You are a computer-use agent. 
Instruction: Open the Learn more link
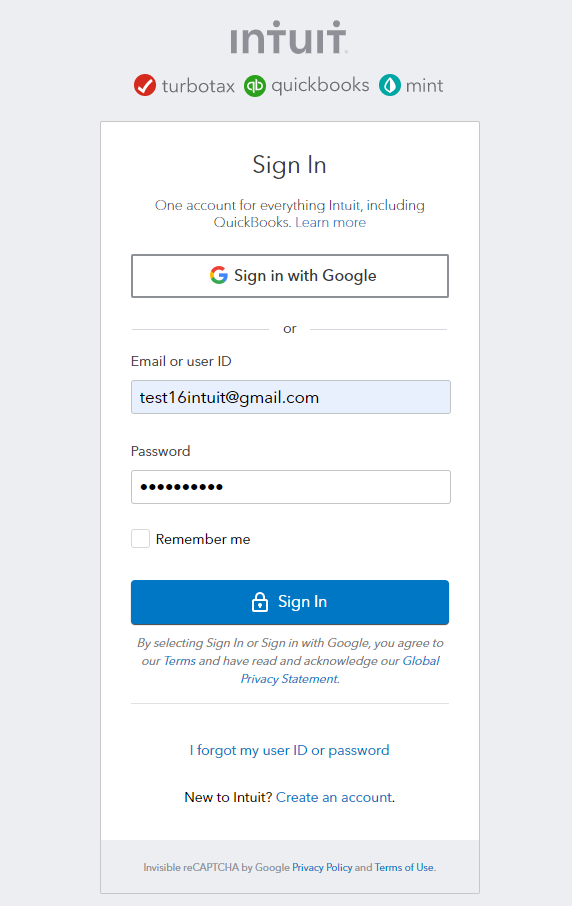pos(330,222)
